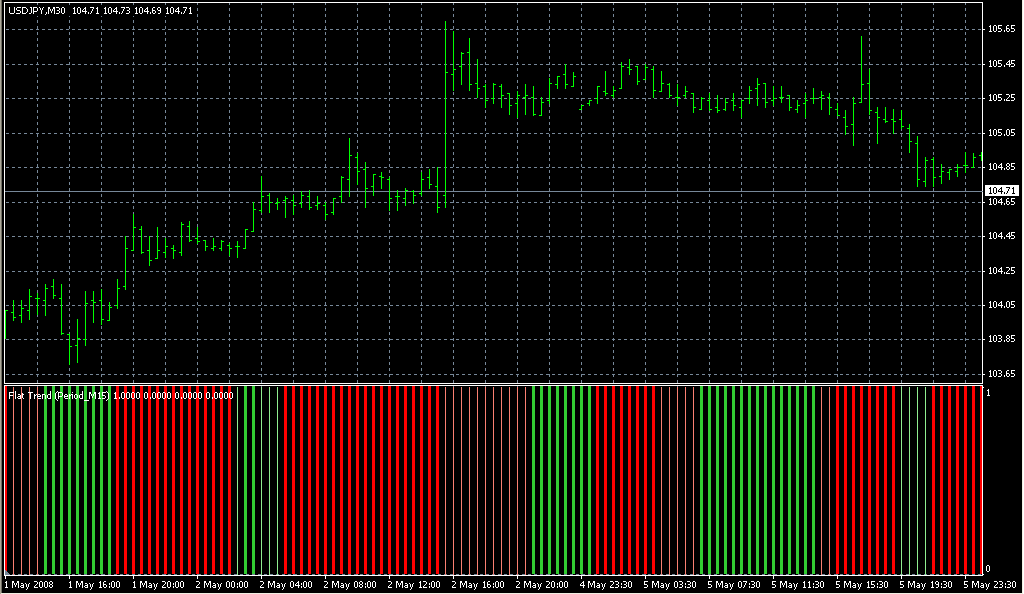Click the 5 May 15:30 time label
Image resolution: width=1024 pixels, height=594 pixels.
862,585
